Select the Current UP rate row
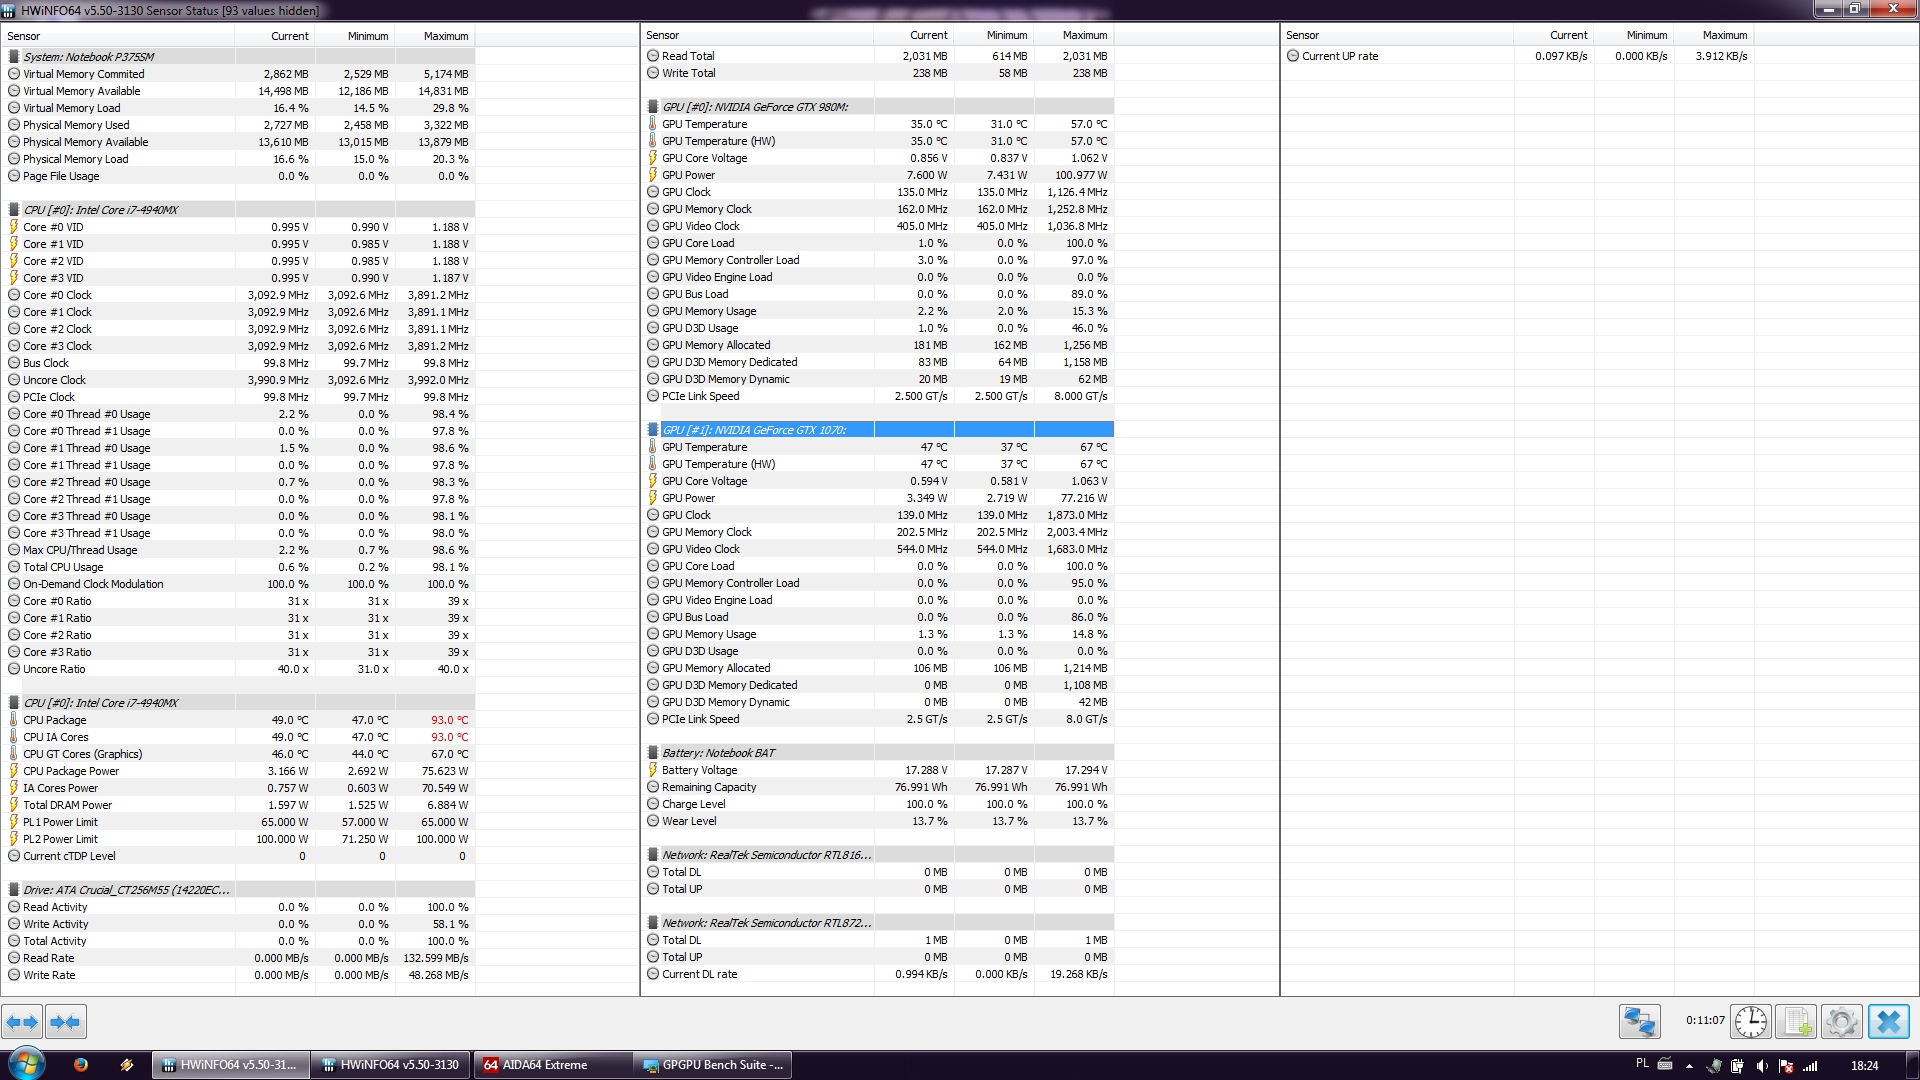Viewport: 1920px width, 1080px height. pyautogui.click(x=1518, y=56)
